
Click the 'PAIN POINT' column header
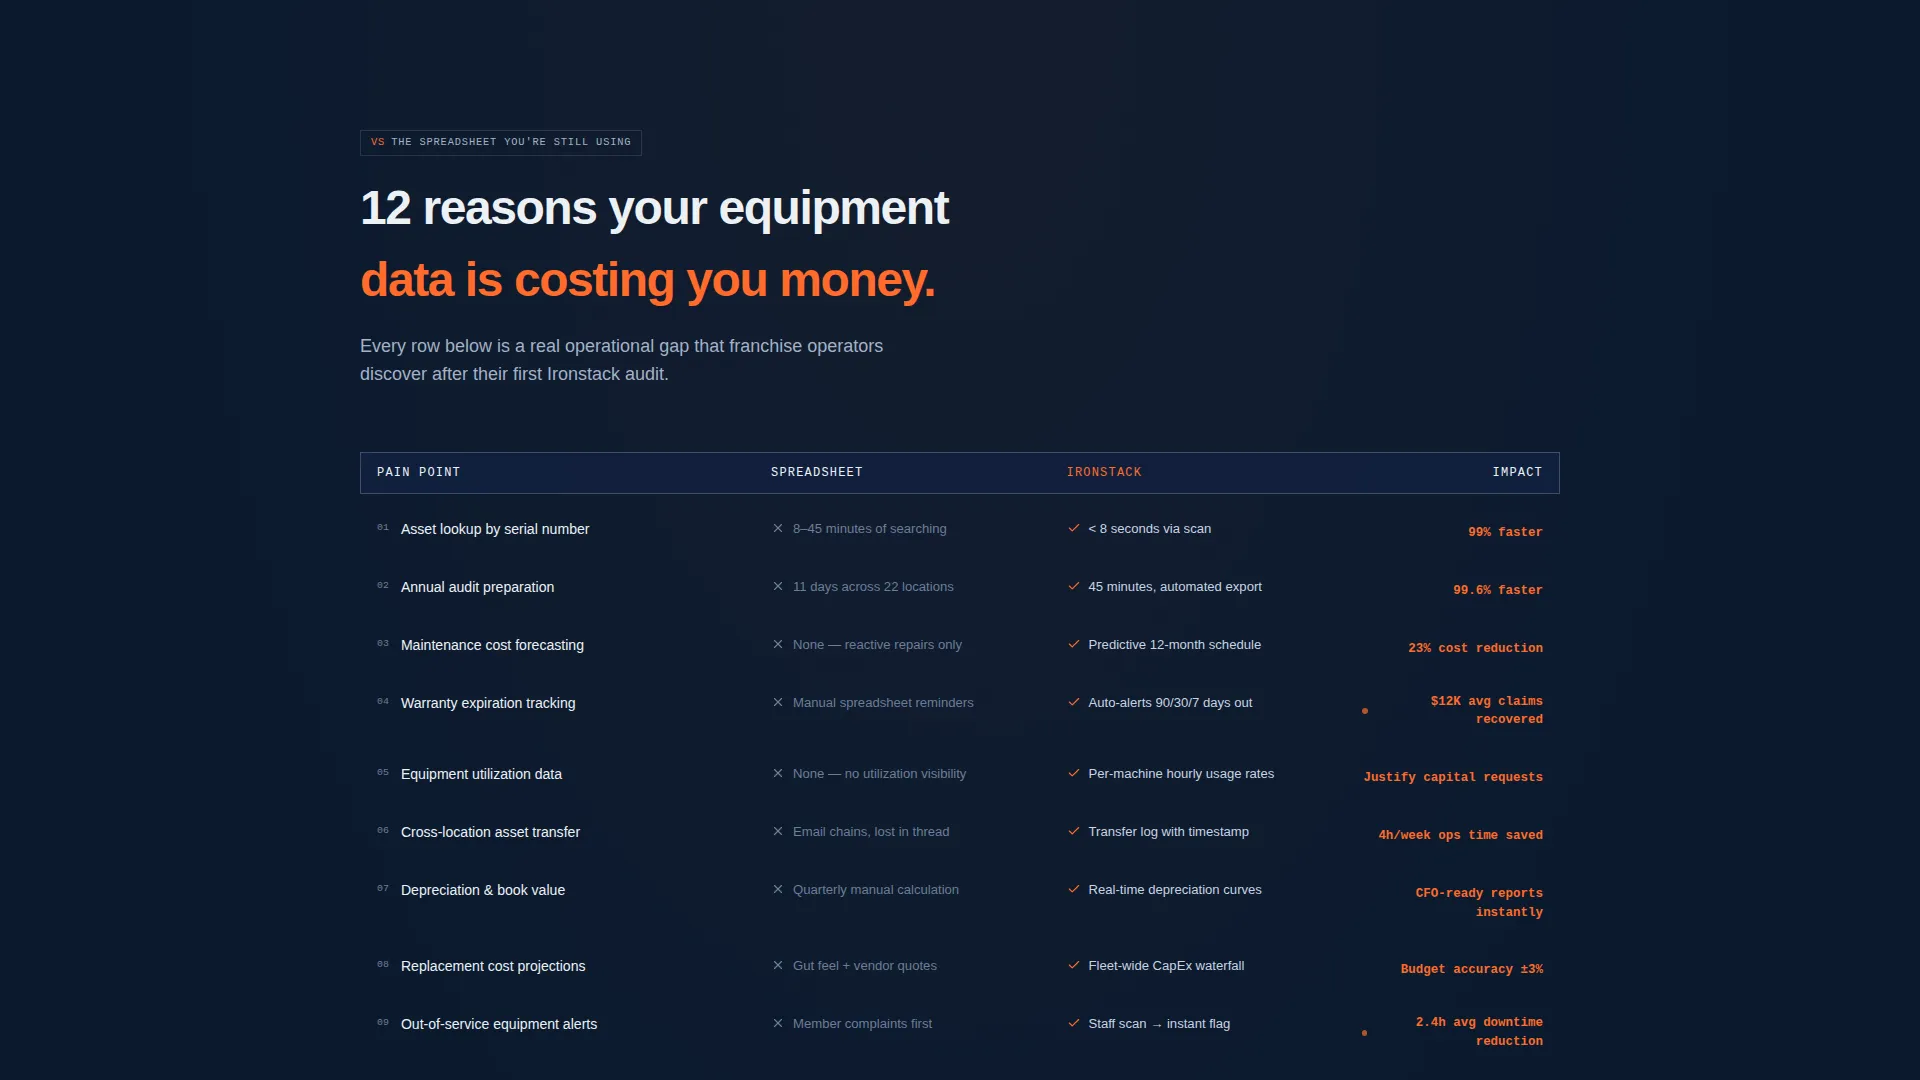click(x=418, y=472)
